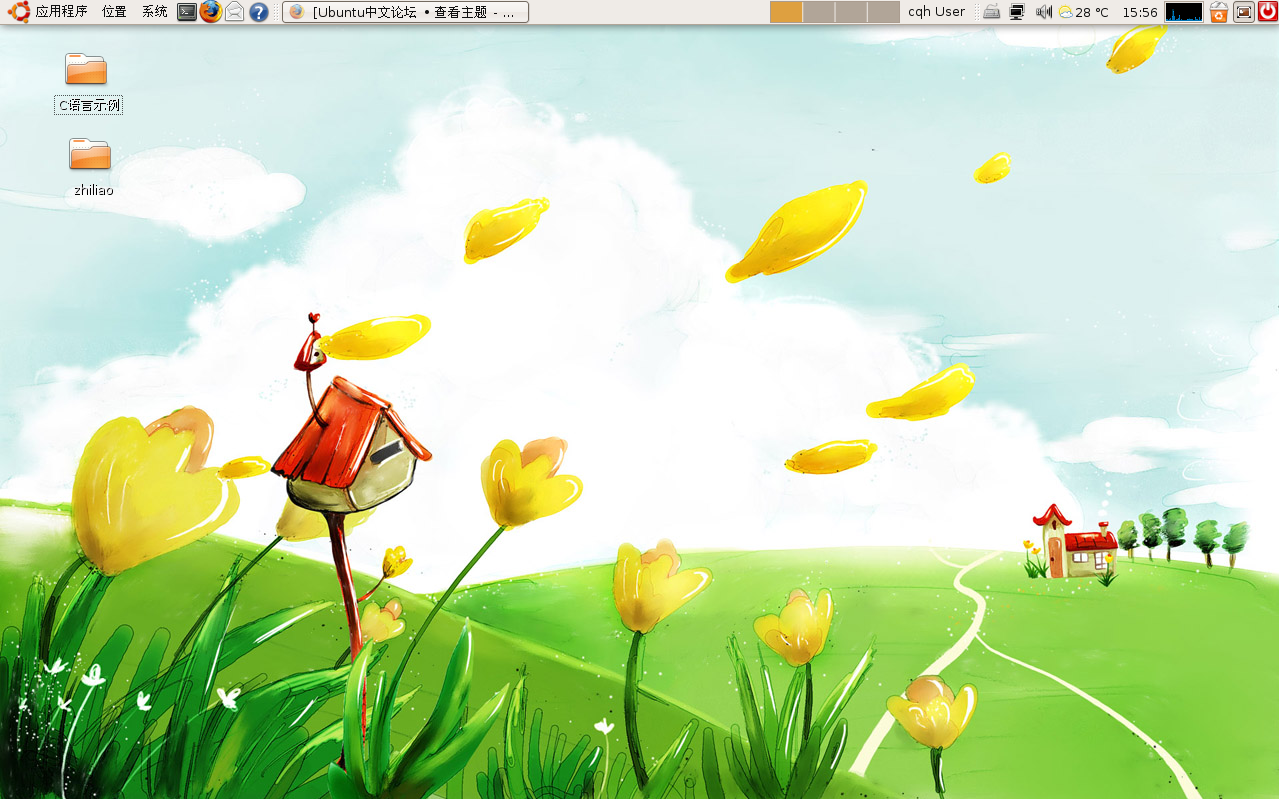The height and width of the screenshot is (799, 1279).
Task: Select the C语言示例 desktop folder
Action: pos(86,69)
